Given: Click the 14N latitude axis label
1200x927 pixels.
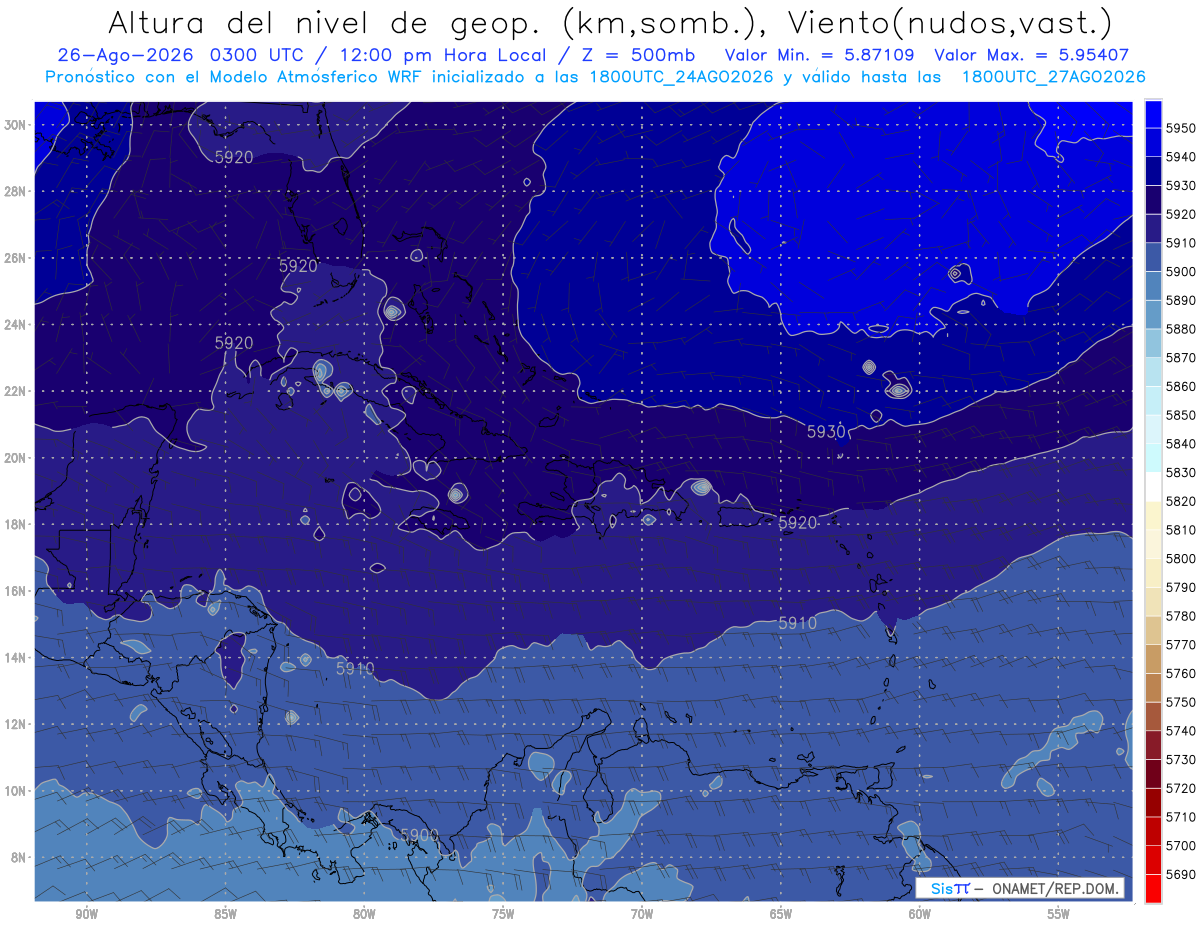Looking at the screenshot, I should click(17, 658).
